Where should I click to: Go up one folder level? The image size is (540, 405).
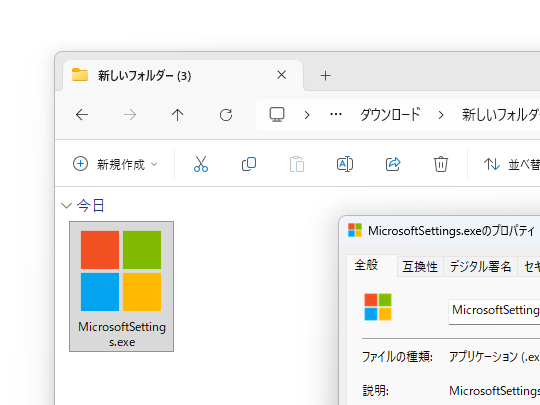click(178, 115)
